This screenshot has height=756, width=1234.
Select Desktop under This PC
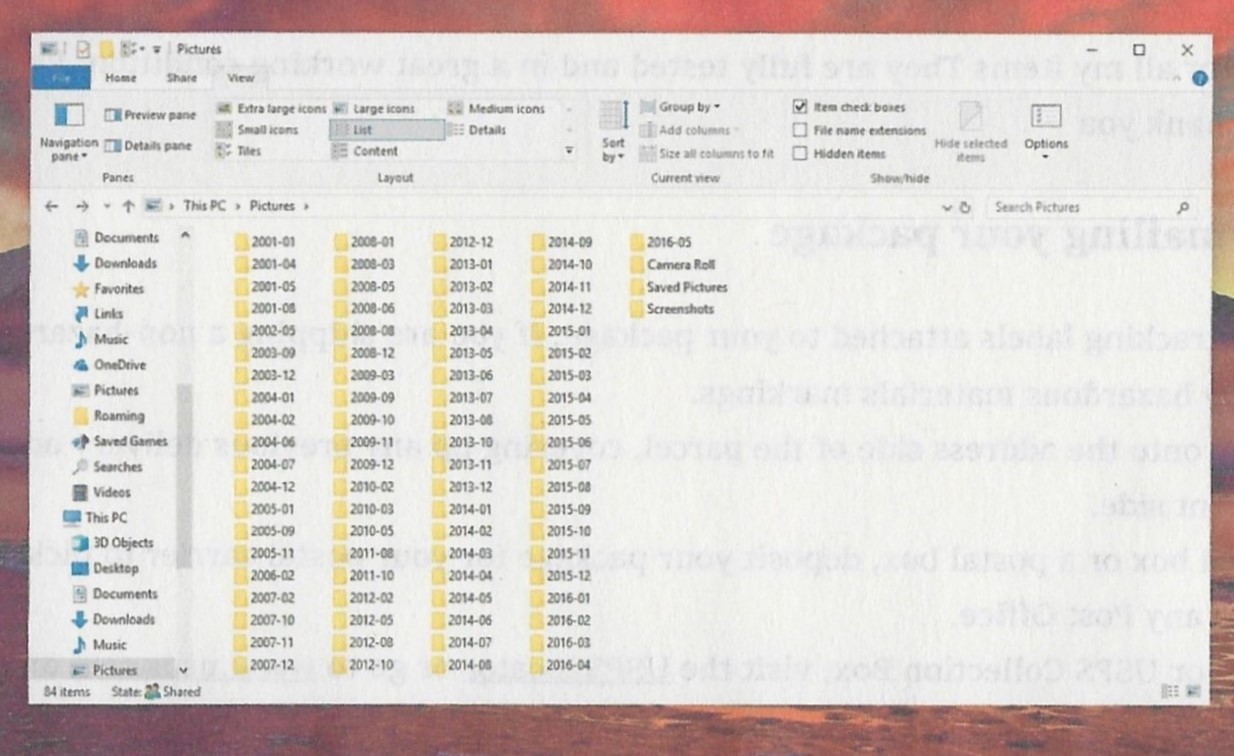(105, 568)
